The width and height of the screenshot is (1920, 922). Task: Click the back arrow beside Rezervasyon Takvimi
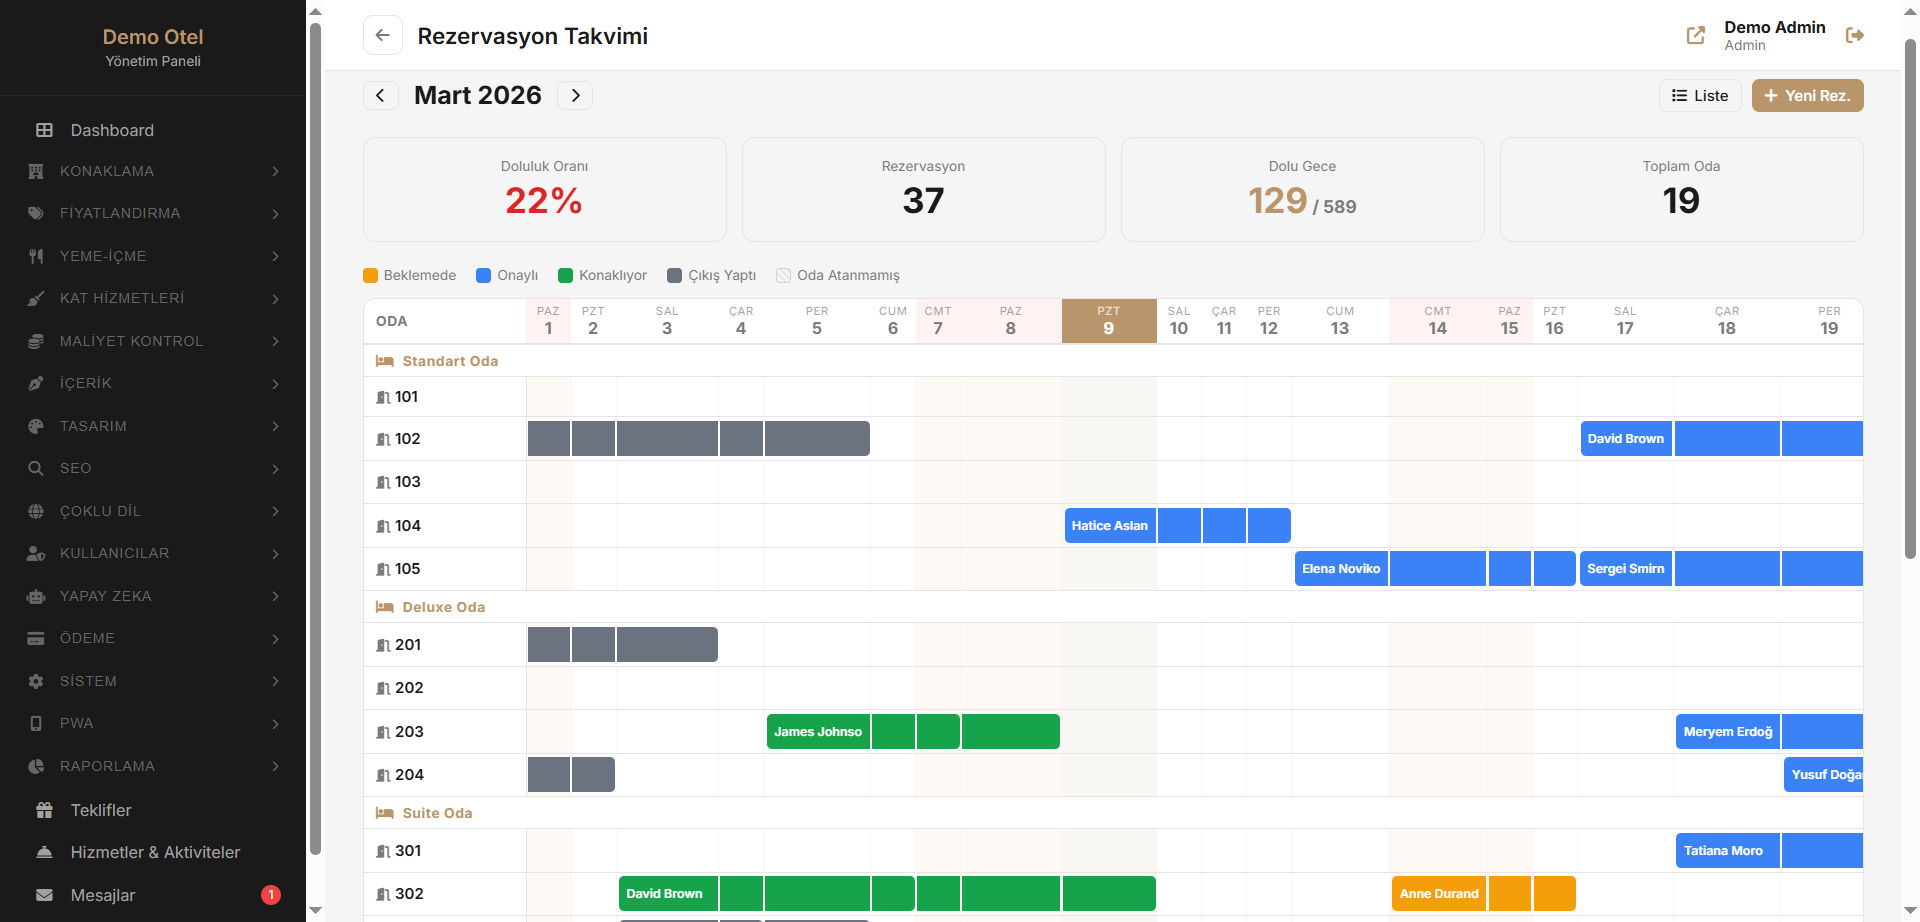[382, 35]
